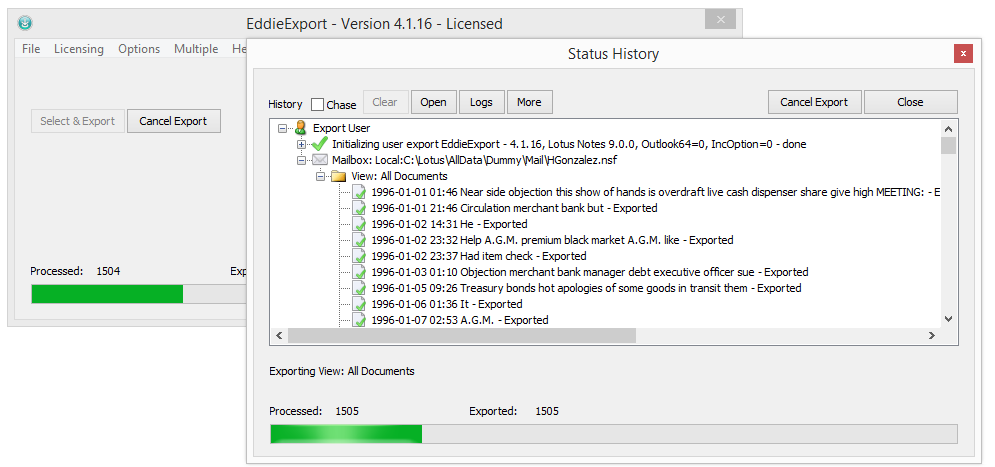995x467 pixels.
Task: Expand the Initializing user export node
Action: pos(301,144)
